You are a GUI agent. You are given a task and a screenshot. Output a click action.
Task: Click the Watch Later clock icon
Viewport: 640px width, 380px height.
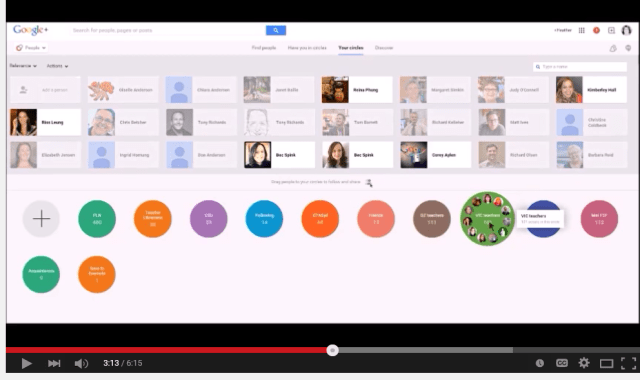(x=540, y=363)
